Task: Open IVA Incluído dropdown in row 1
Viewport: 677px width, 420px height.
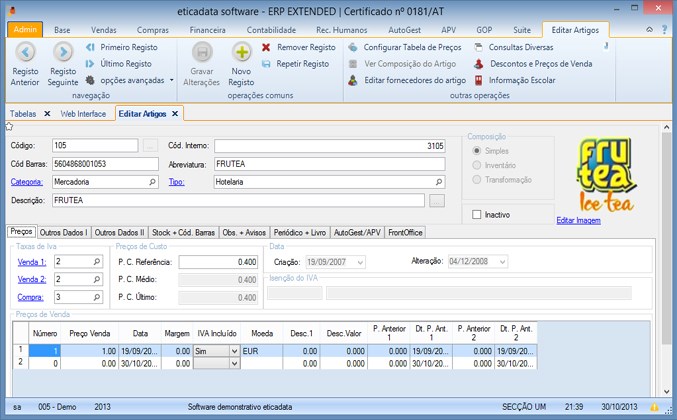Action: point(234,351)
